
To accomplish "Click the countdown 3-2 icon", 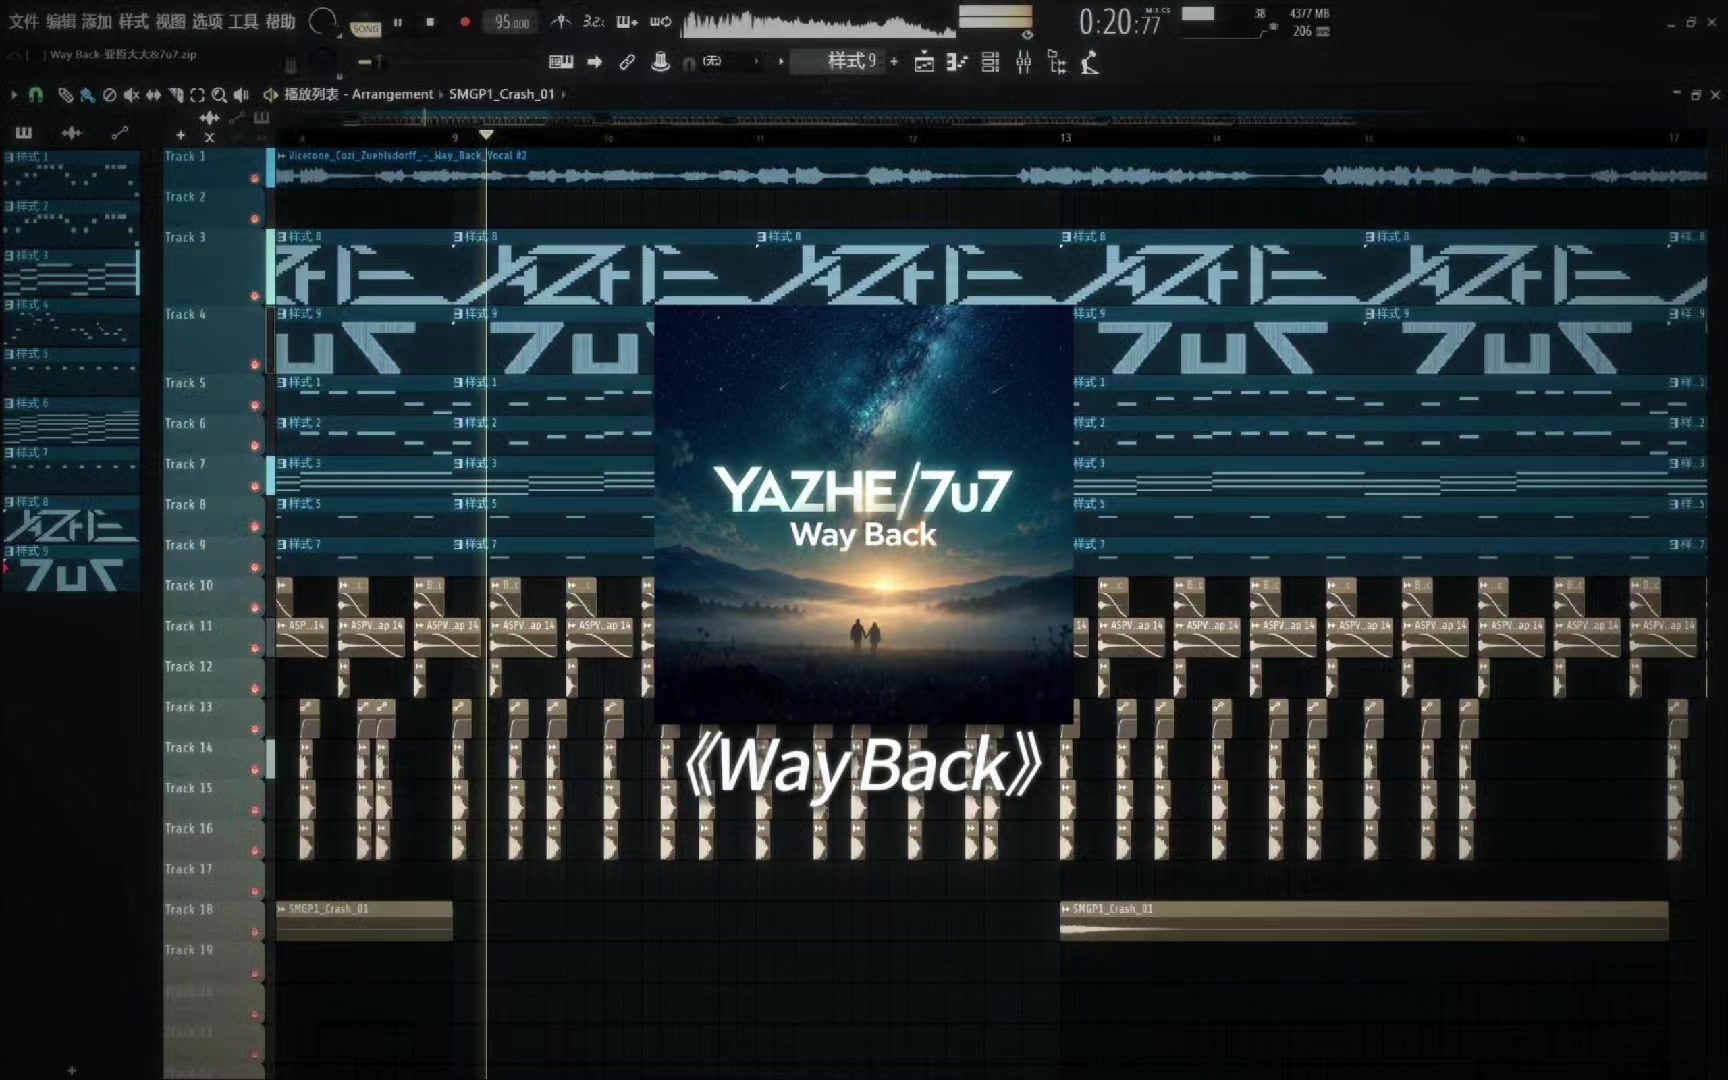I will point(594,21).
